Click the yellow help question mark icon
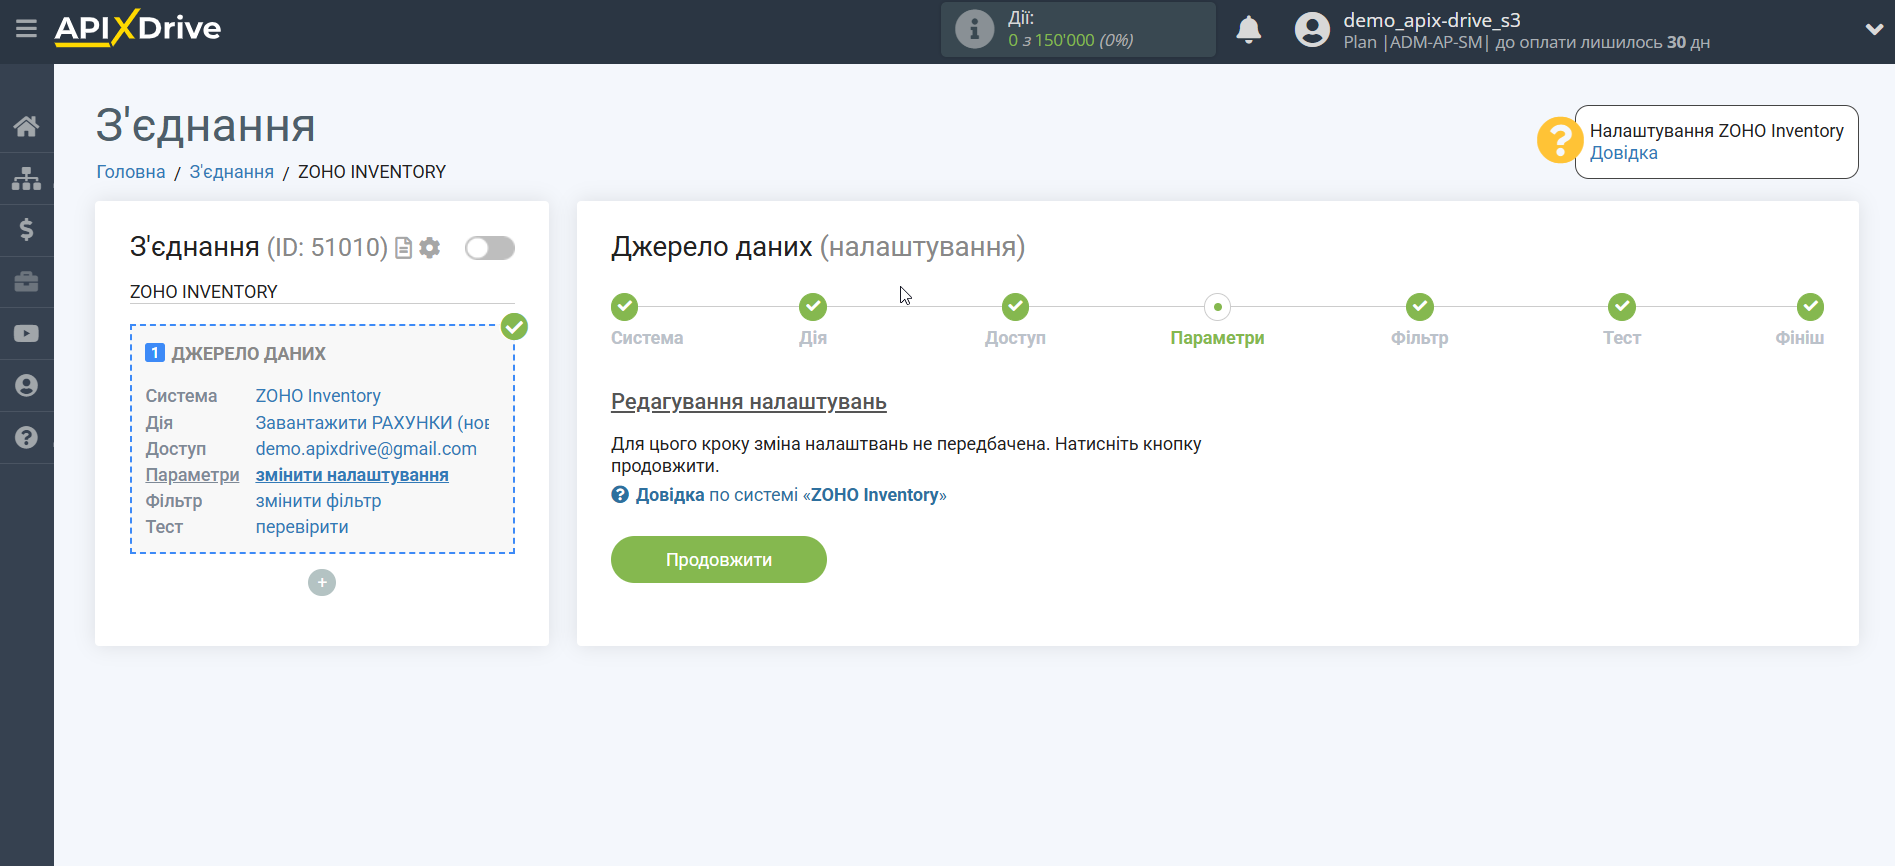The width and height of the screenshot is (1895, 866). coord(1558,140)
